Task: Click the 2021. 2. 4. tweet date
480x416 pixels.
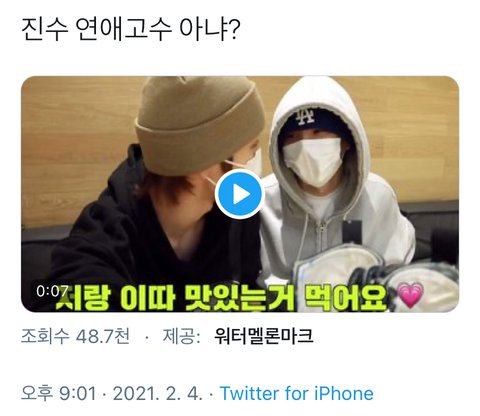Action: 158,393
